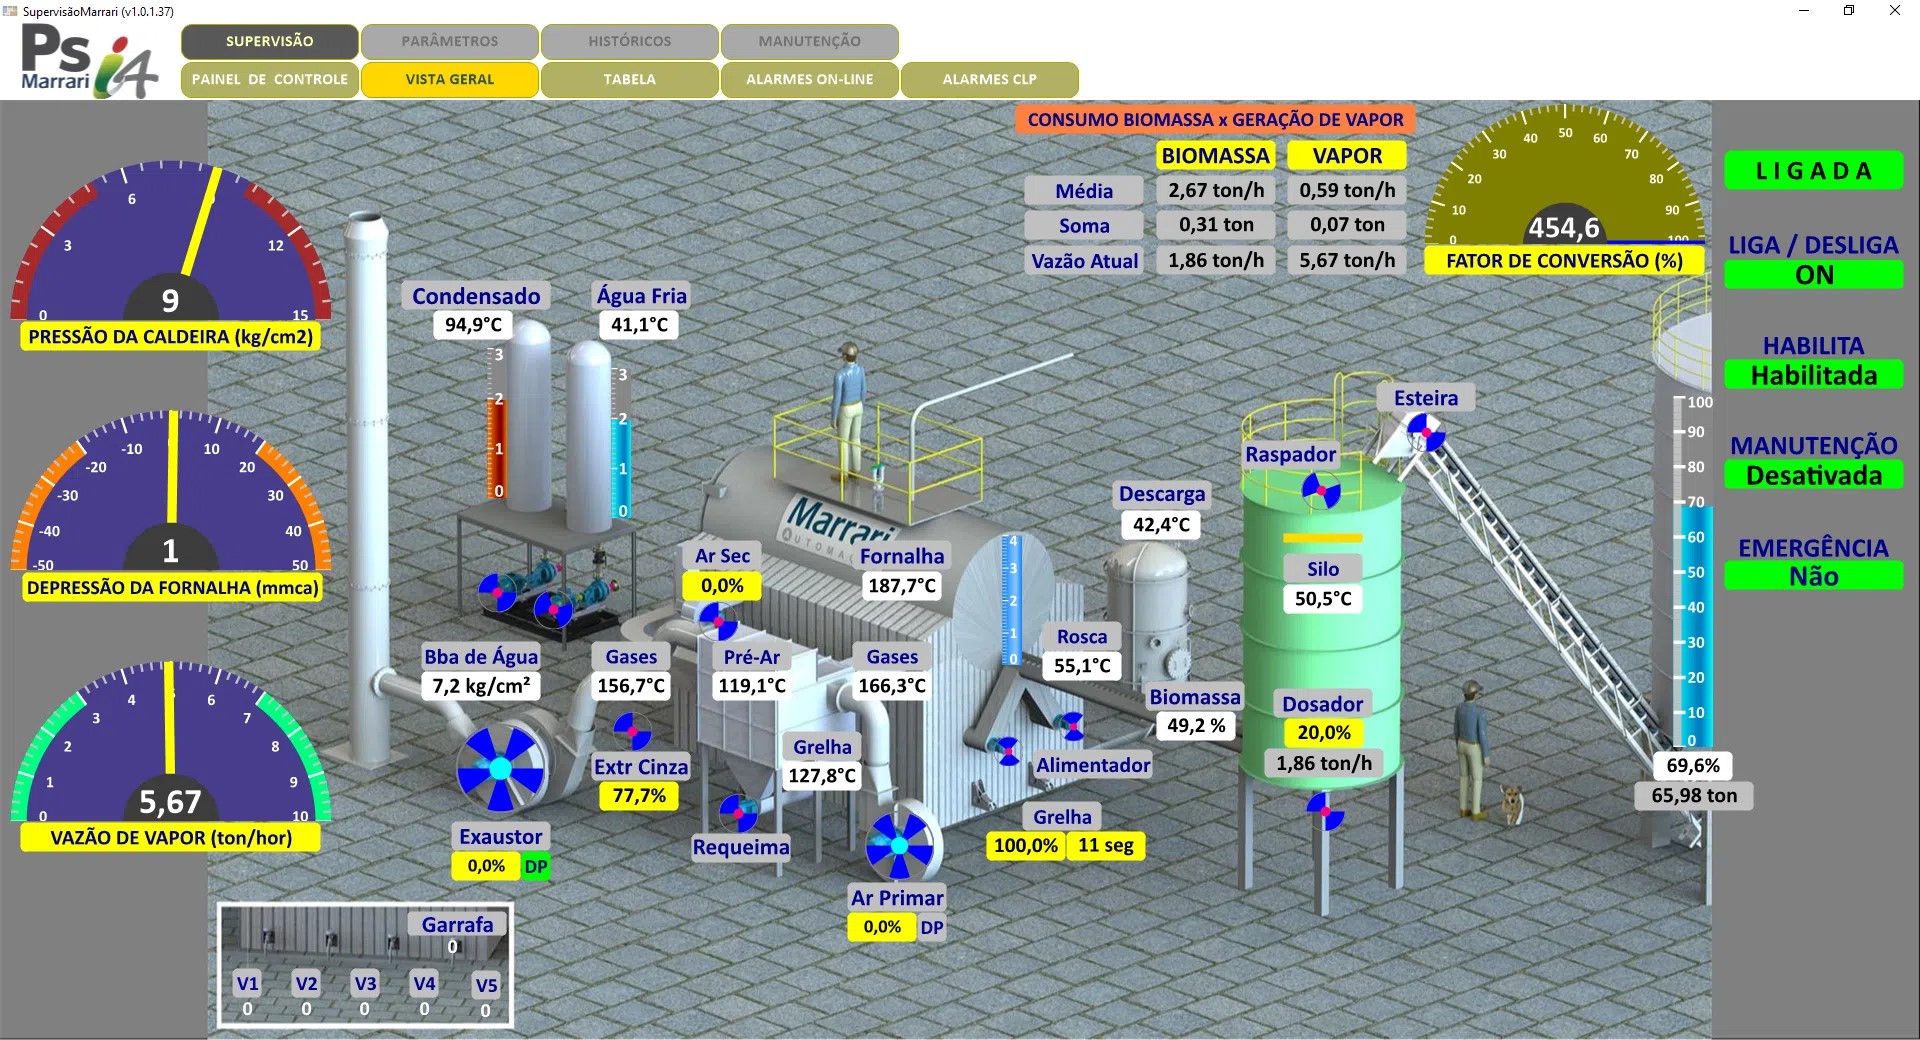Click the Ps Marrari i4 logo
The height and width of the screenshot is (1040, 1920).
[x=88, y=58]
